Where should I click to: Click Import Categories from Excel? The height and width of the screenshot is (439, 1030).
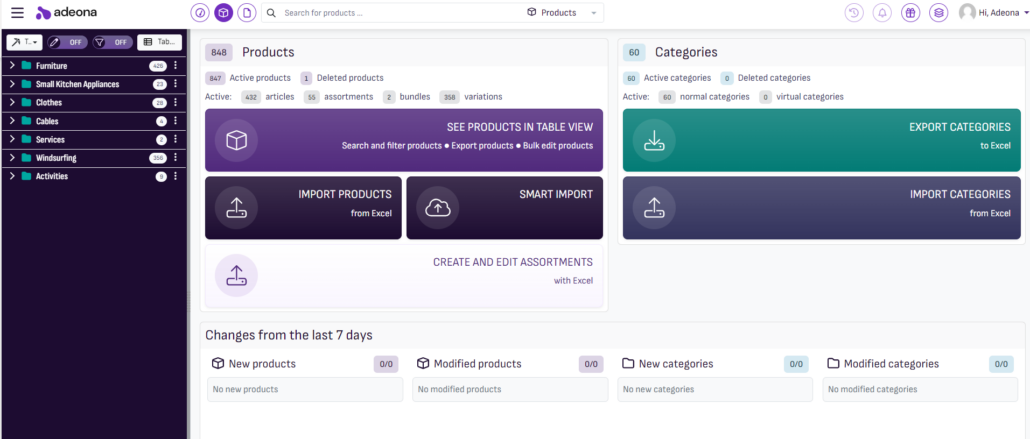pyautogui.click(x=822, y=208)
